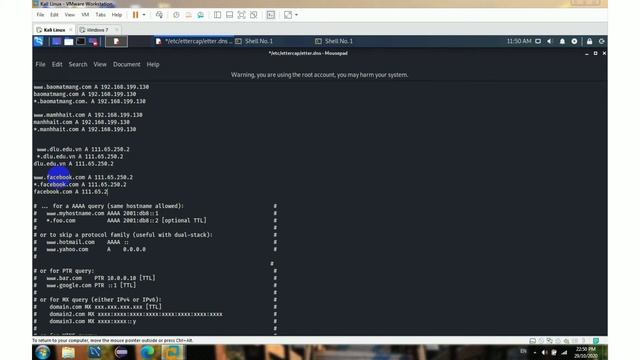Open the power options dropdown arrow

144,15
